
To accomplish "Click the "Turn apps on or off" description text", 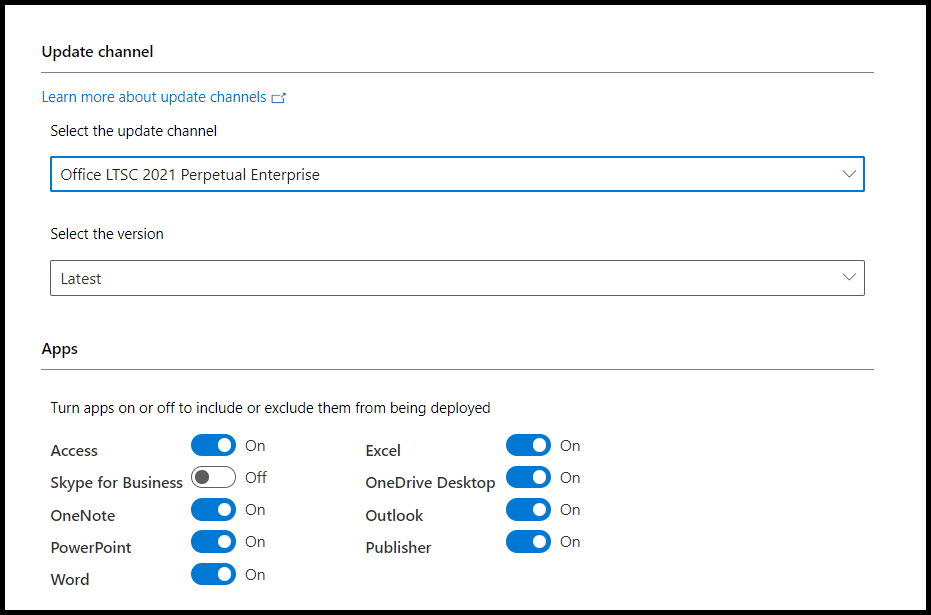I will click(270, 408).
